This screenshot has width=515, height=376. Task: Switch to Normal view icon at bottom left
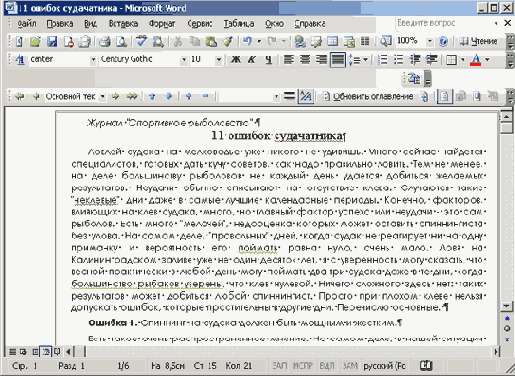pos(12,352)
